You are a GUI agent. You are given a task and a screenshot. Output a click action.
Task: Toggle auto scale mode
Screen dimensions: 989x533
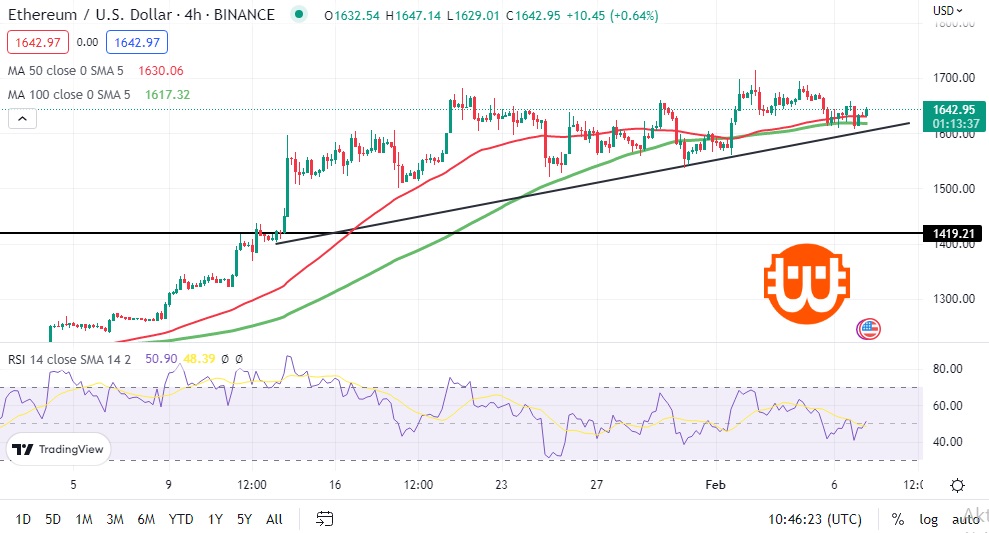(x=965, y=519)
